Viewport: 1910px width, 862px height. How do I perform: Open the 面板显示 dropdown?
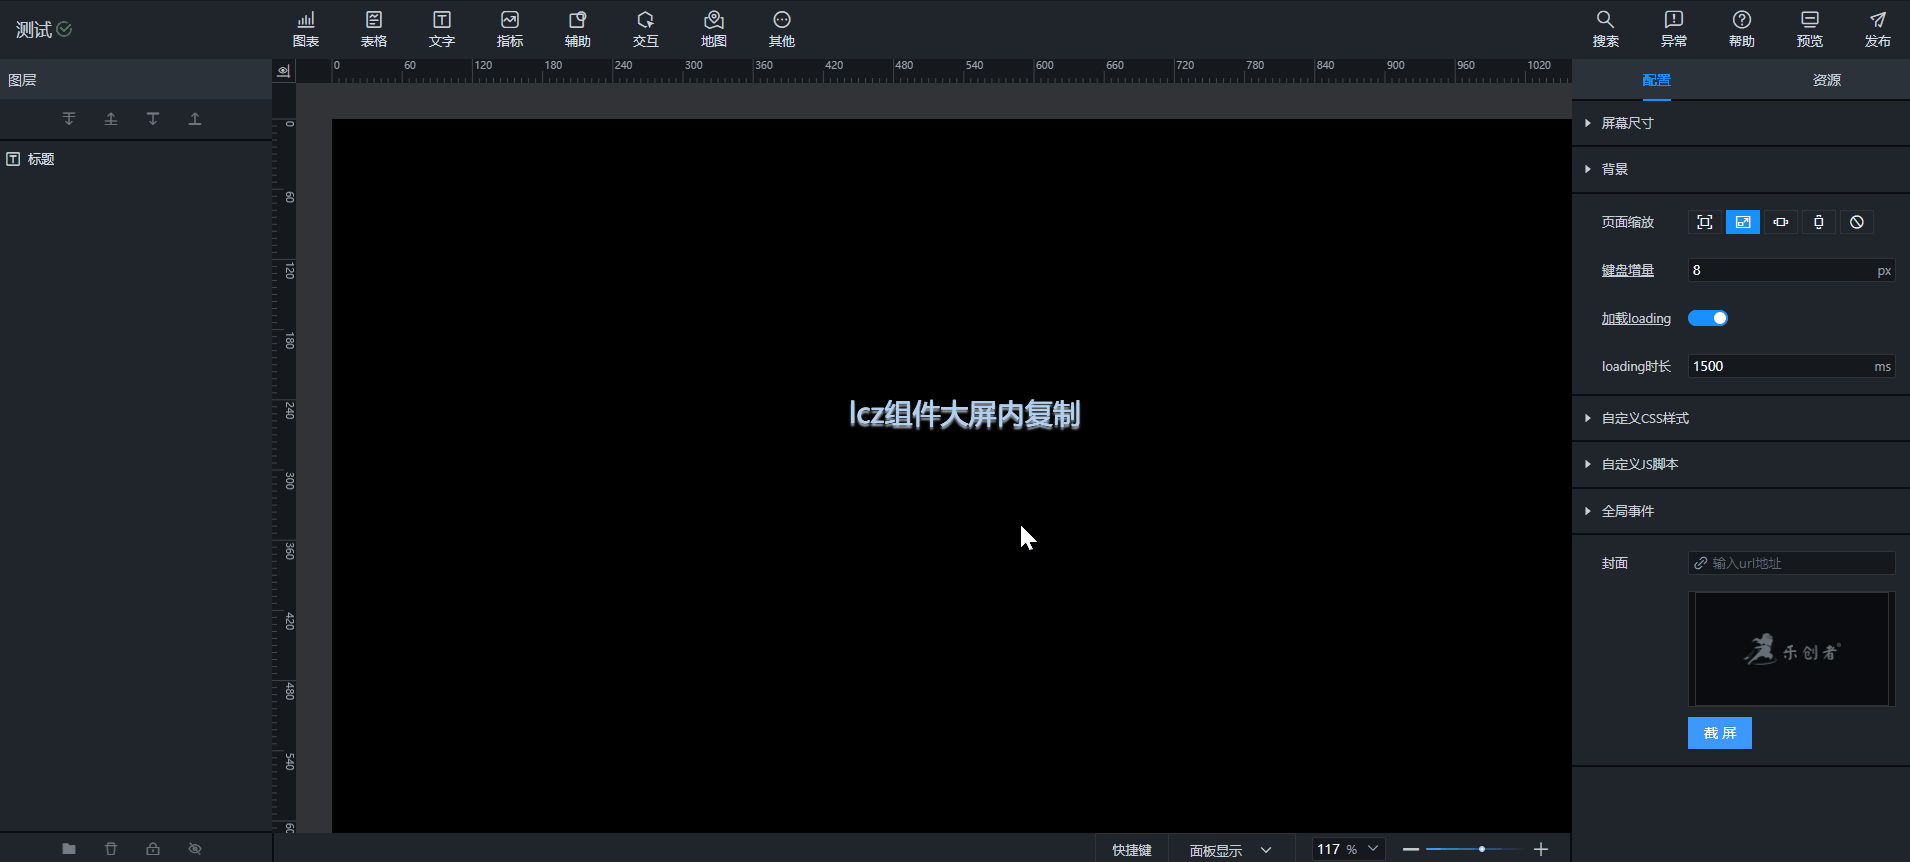[x=1230, y=850]
